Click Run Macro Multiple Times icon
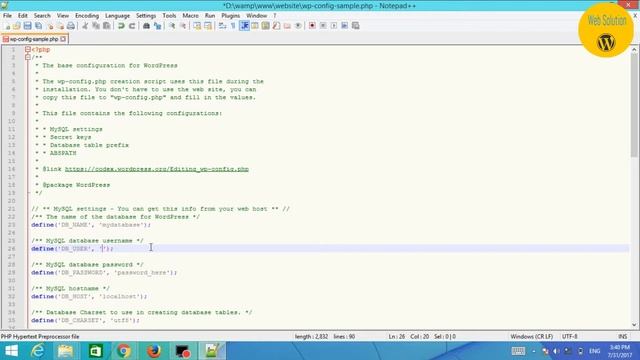 coord(344,26)
